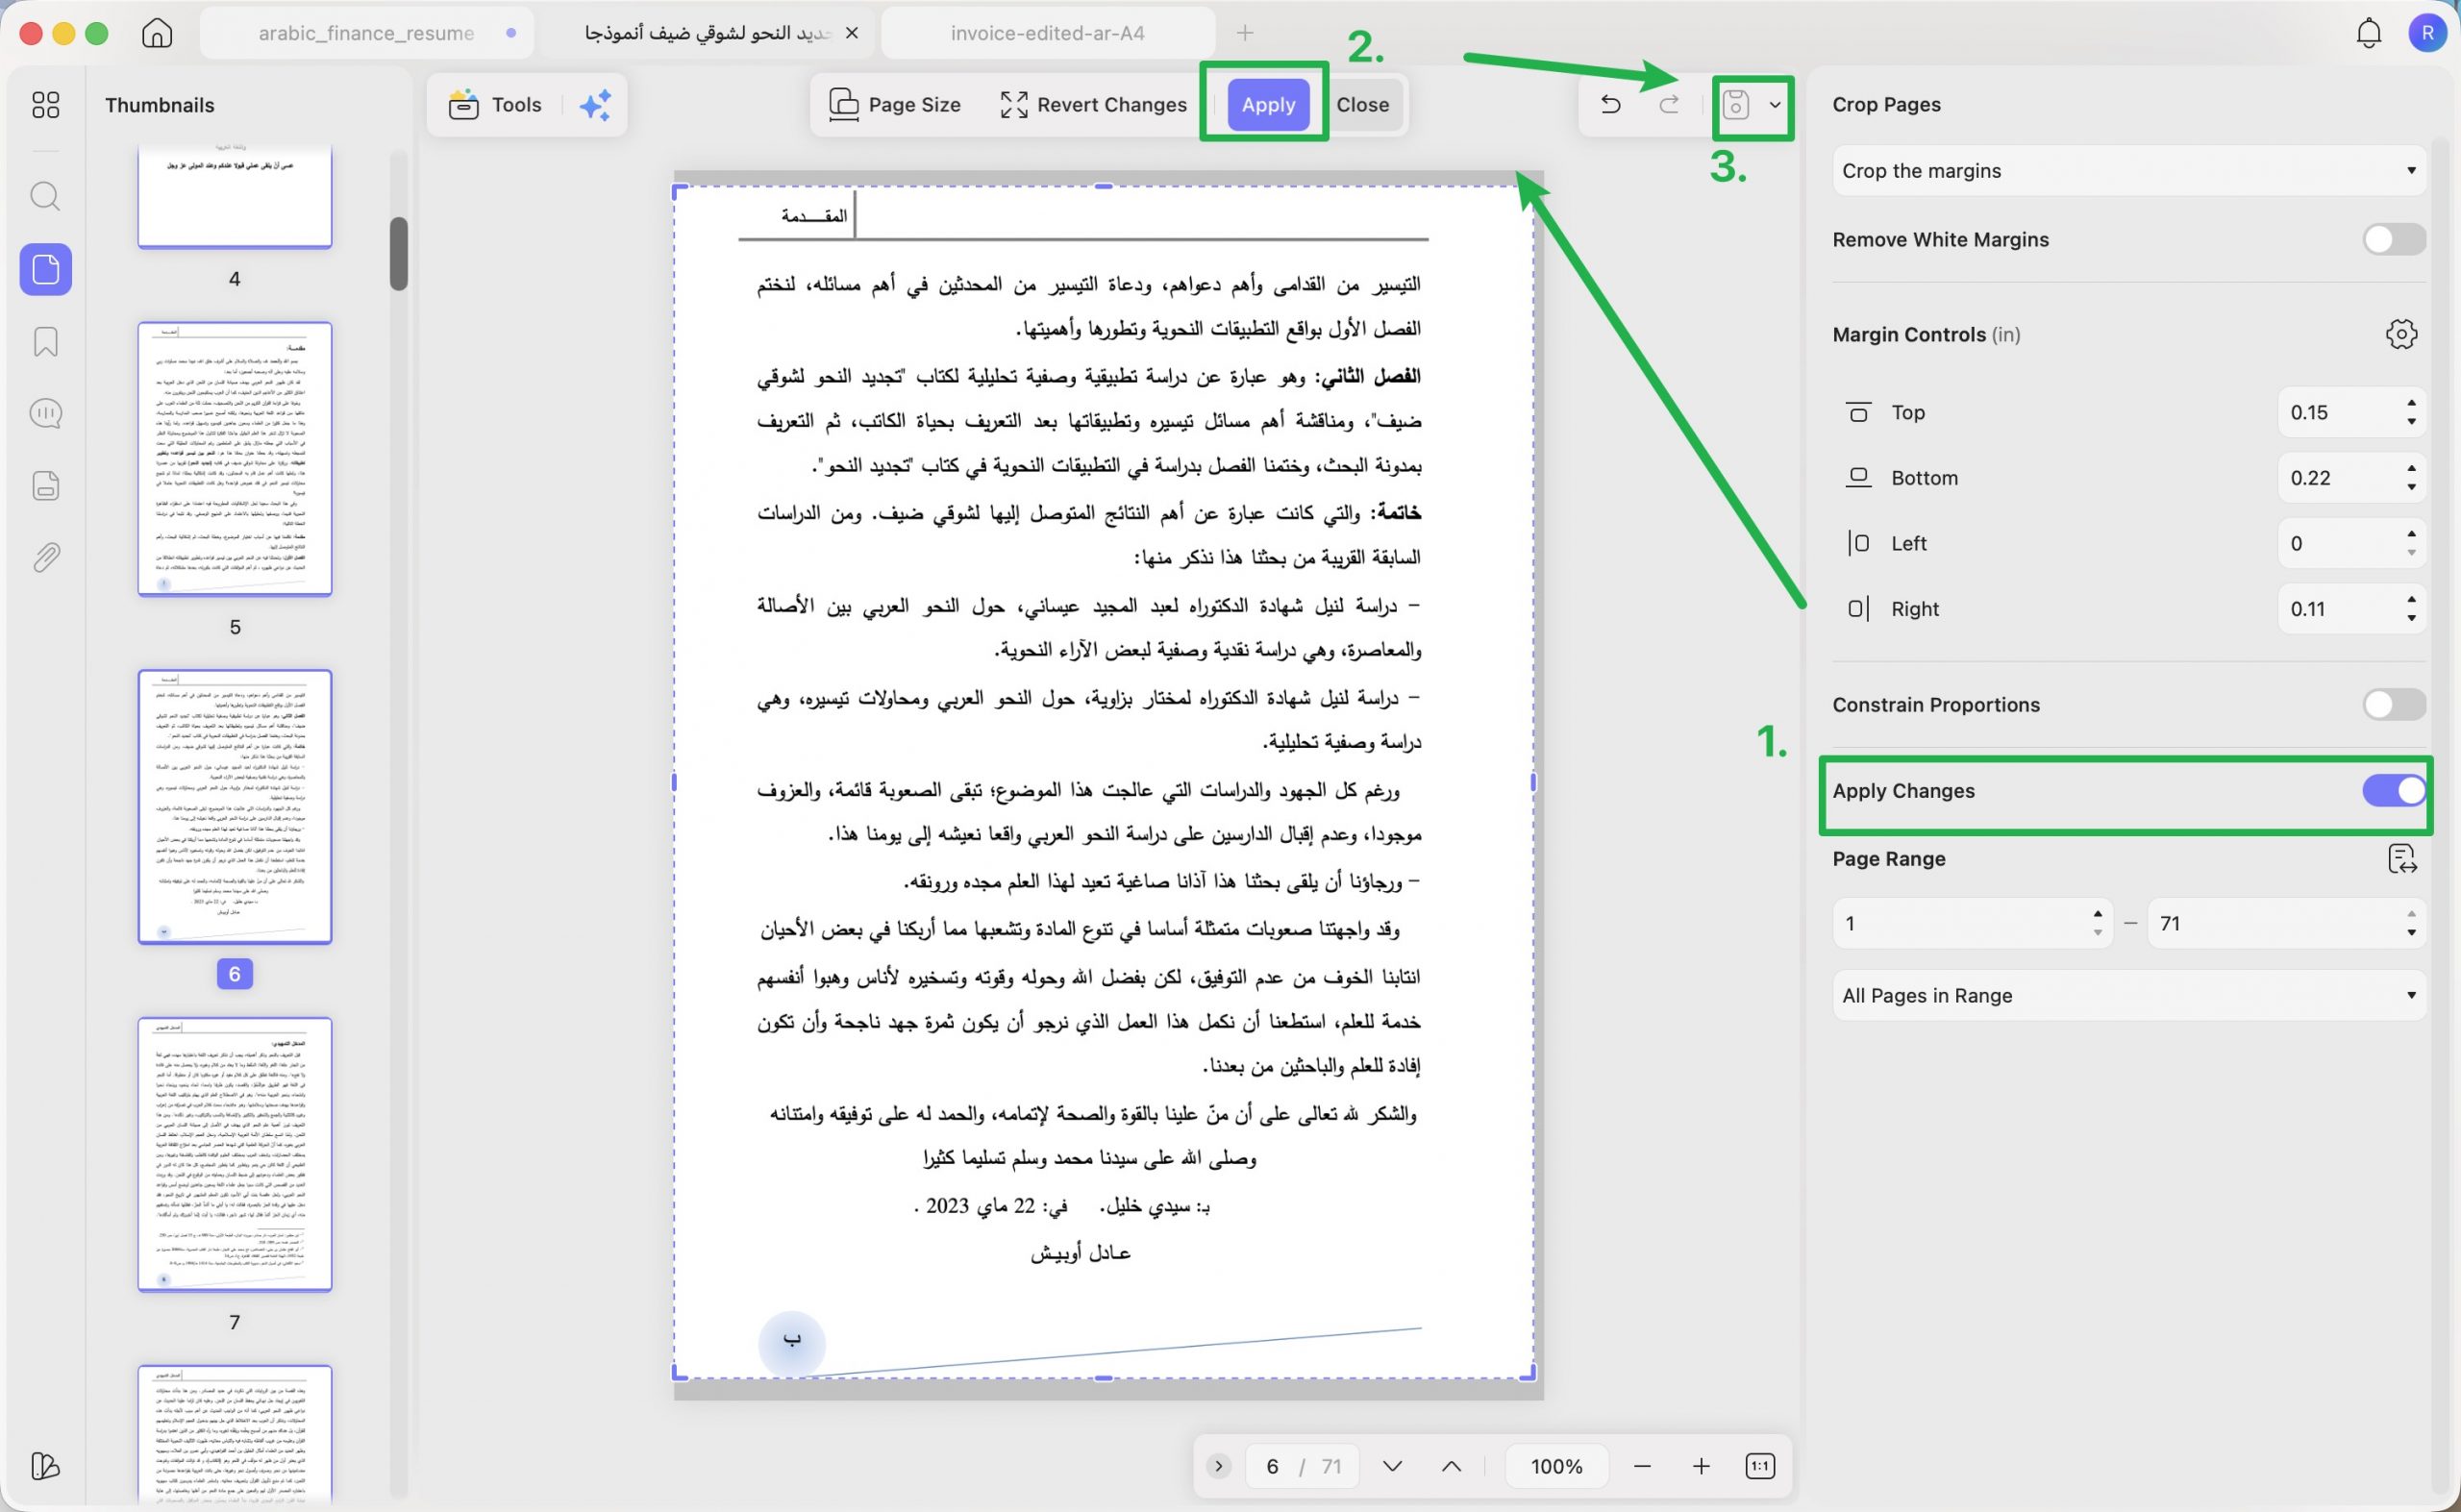Toggle the navigation bar collapse arrow
2461x1512 pixels.
1218,1466
